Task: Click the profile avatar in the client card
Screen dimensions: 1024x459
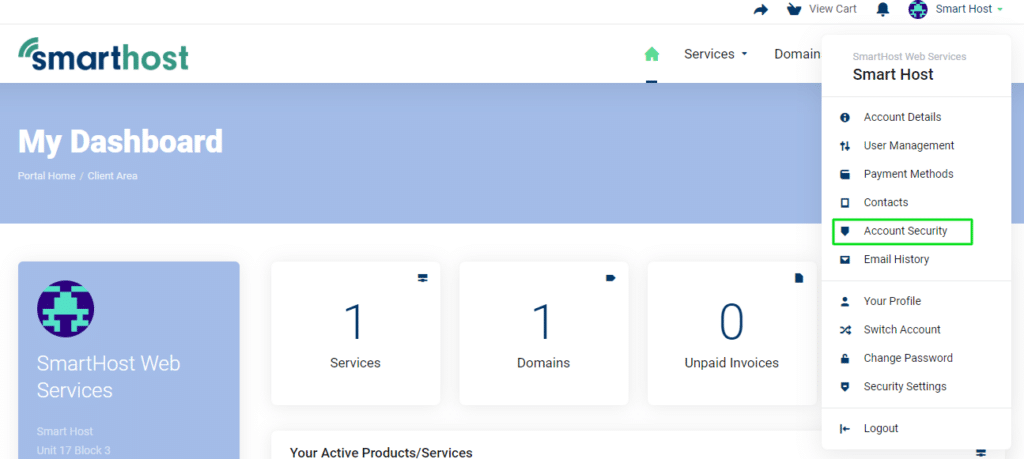Action: click(65, 309)
